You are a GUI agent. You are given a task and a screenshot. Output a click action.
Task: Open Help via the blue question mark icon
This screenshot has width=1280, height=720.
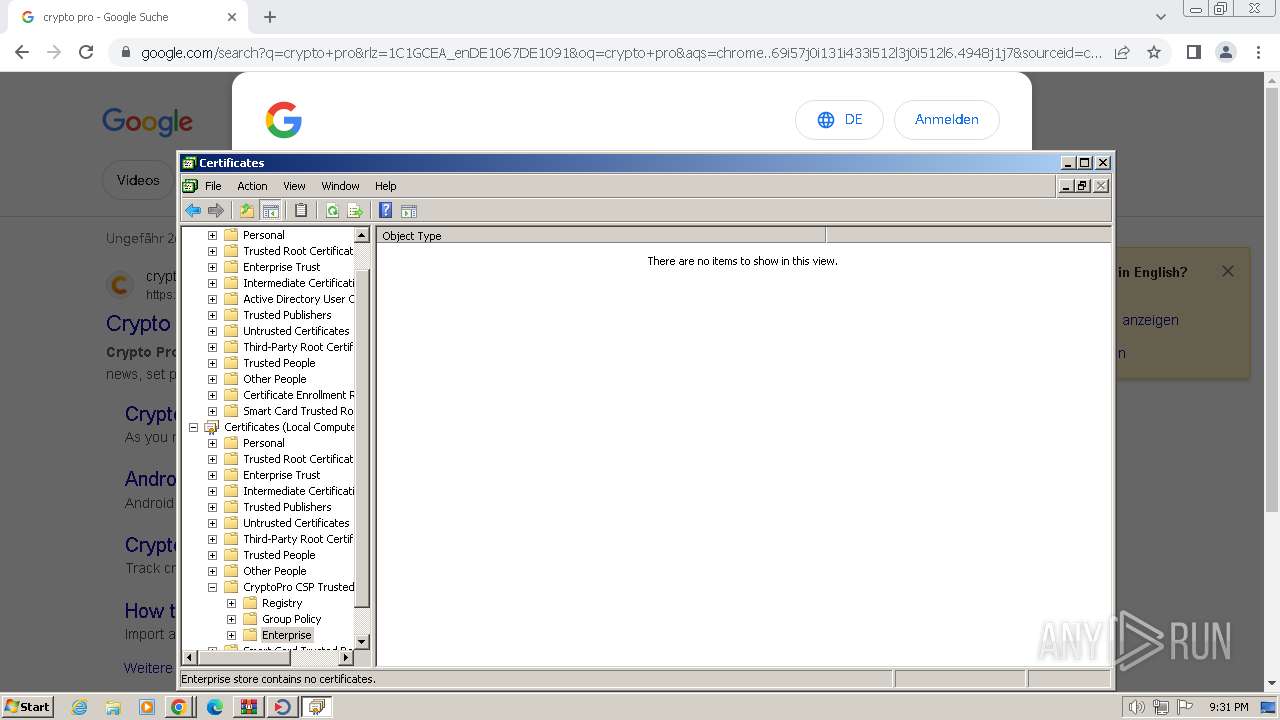click(385, 210)
